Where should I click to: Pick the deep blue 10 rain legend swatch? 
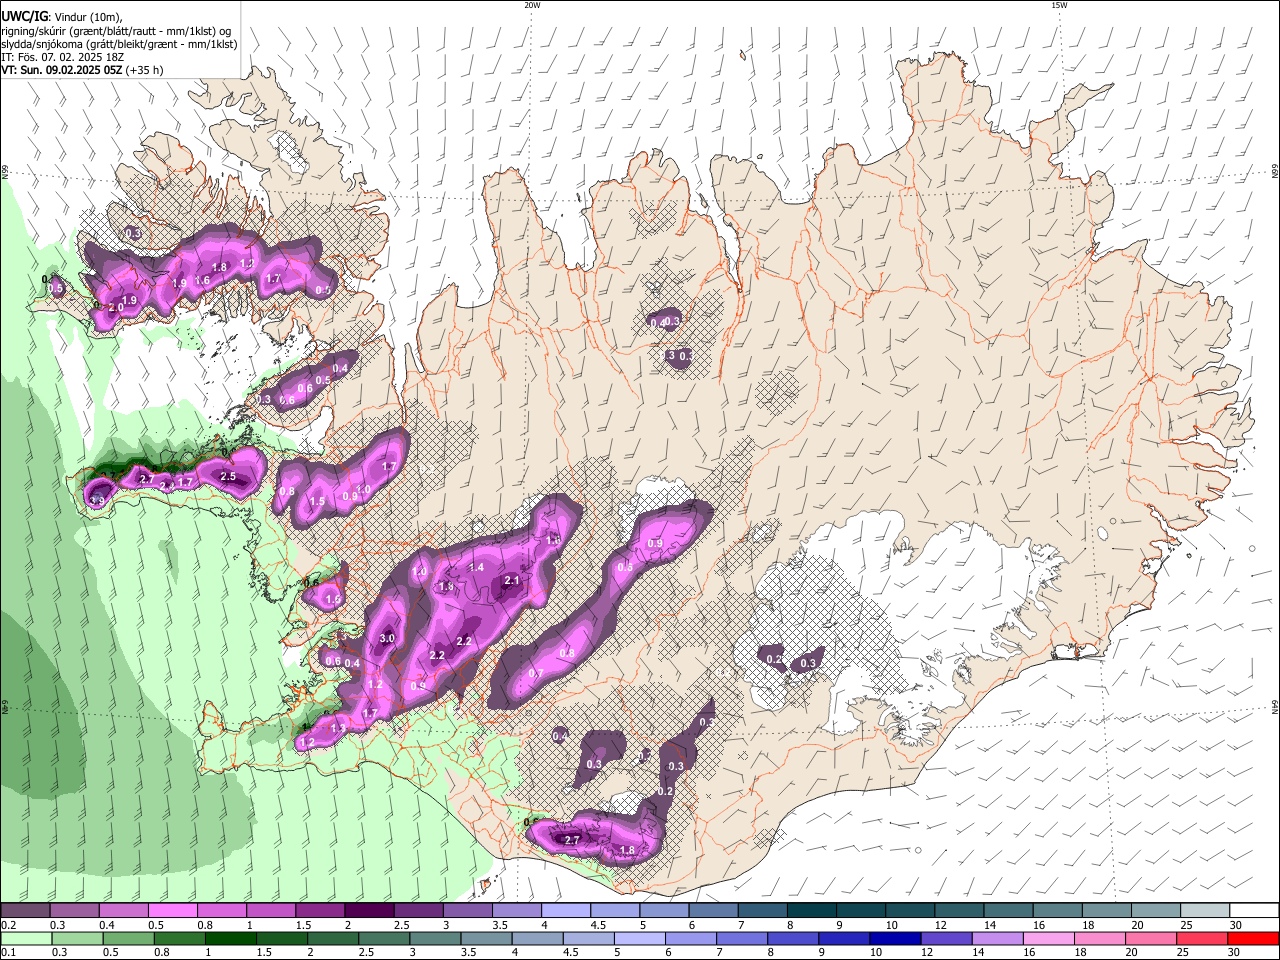tap(893, 938)
